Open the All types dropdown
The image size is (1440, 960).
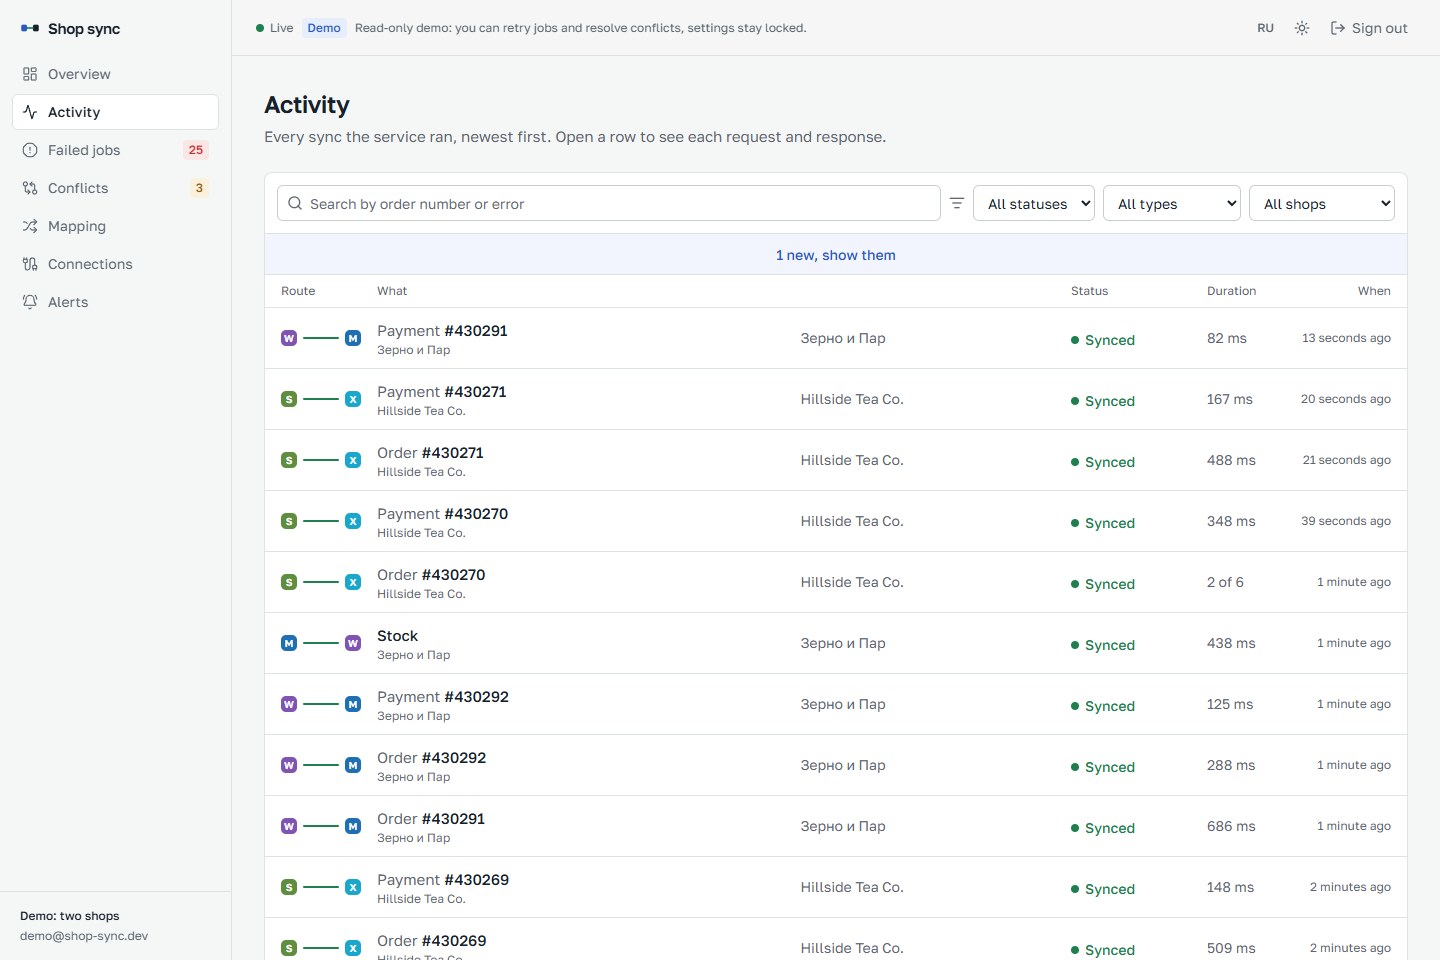[x=1172, y=204]
